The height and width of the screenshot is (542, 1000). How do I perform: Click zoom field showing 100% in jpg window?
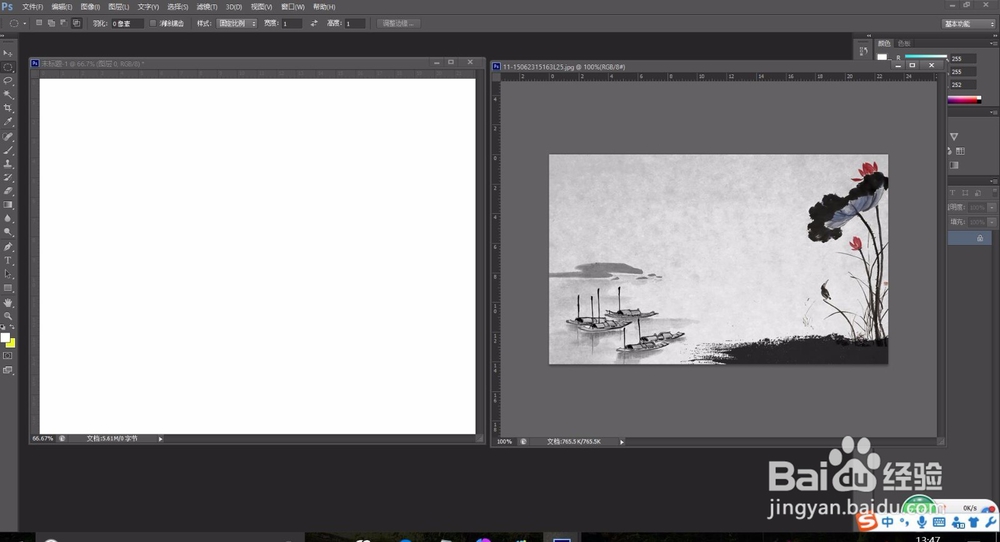(x=504, y=442)
